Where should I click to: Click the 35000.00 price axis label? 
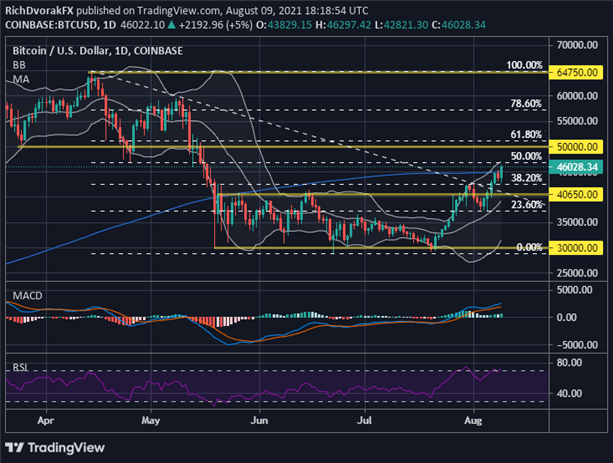[577, 222]
